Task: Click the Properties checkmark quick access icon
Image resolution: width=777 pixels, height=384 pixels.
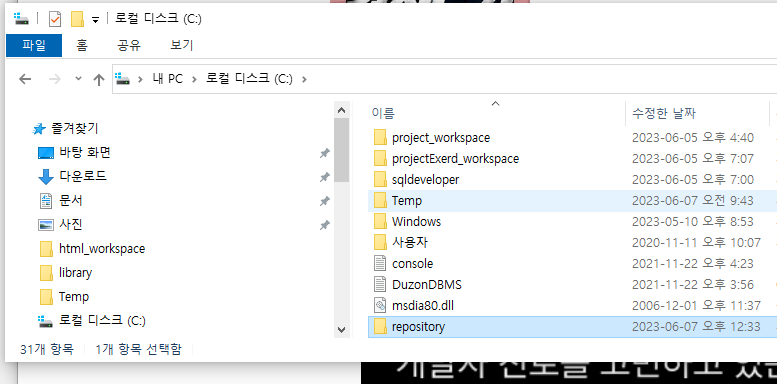Action: click(x=55, y=19)
